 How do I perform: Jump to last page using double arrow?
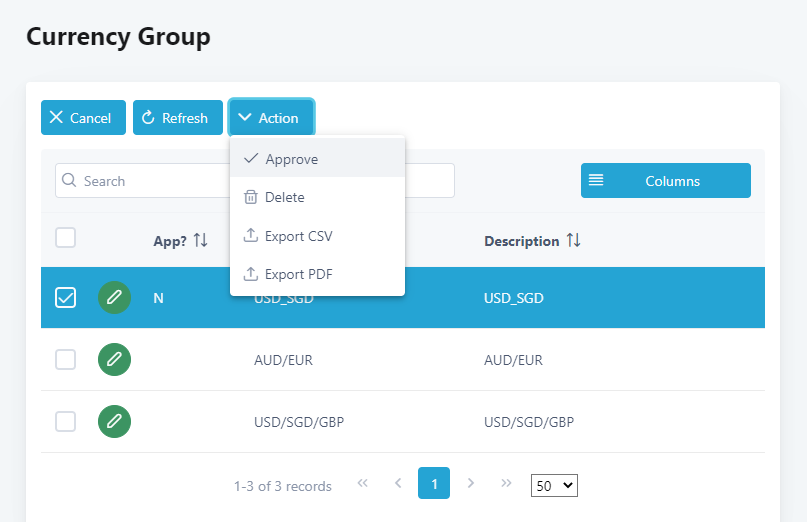click(506, 483)
